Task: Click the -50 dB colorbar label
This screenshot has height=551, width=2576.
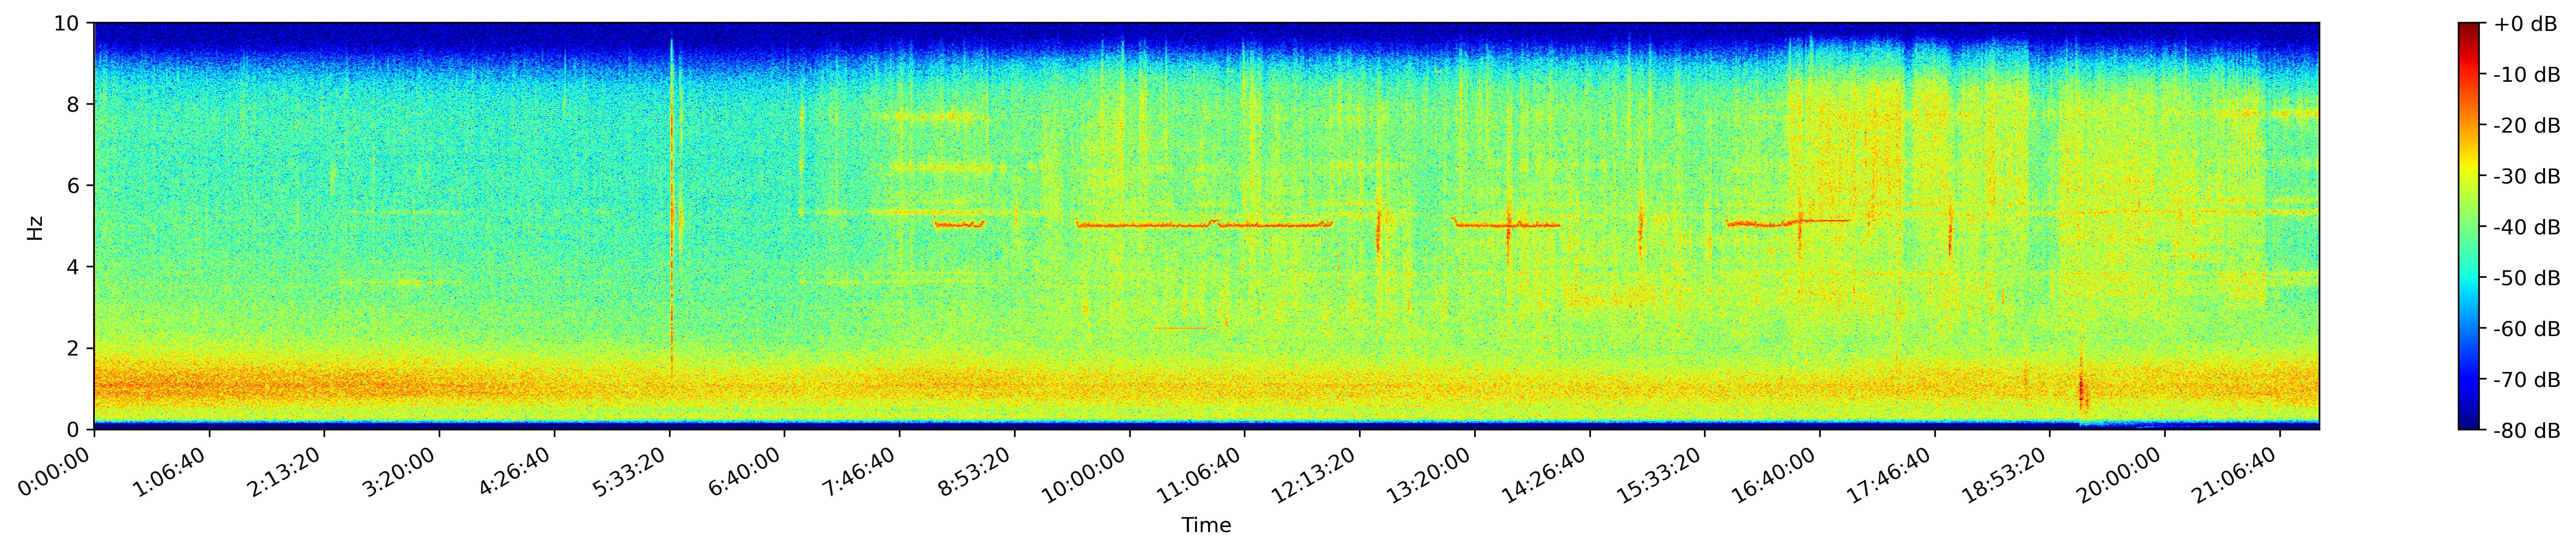Action: click(2527, 279)
